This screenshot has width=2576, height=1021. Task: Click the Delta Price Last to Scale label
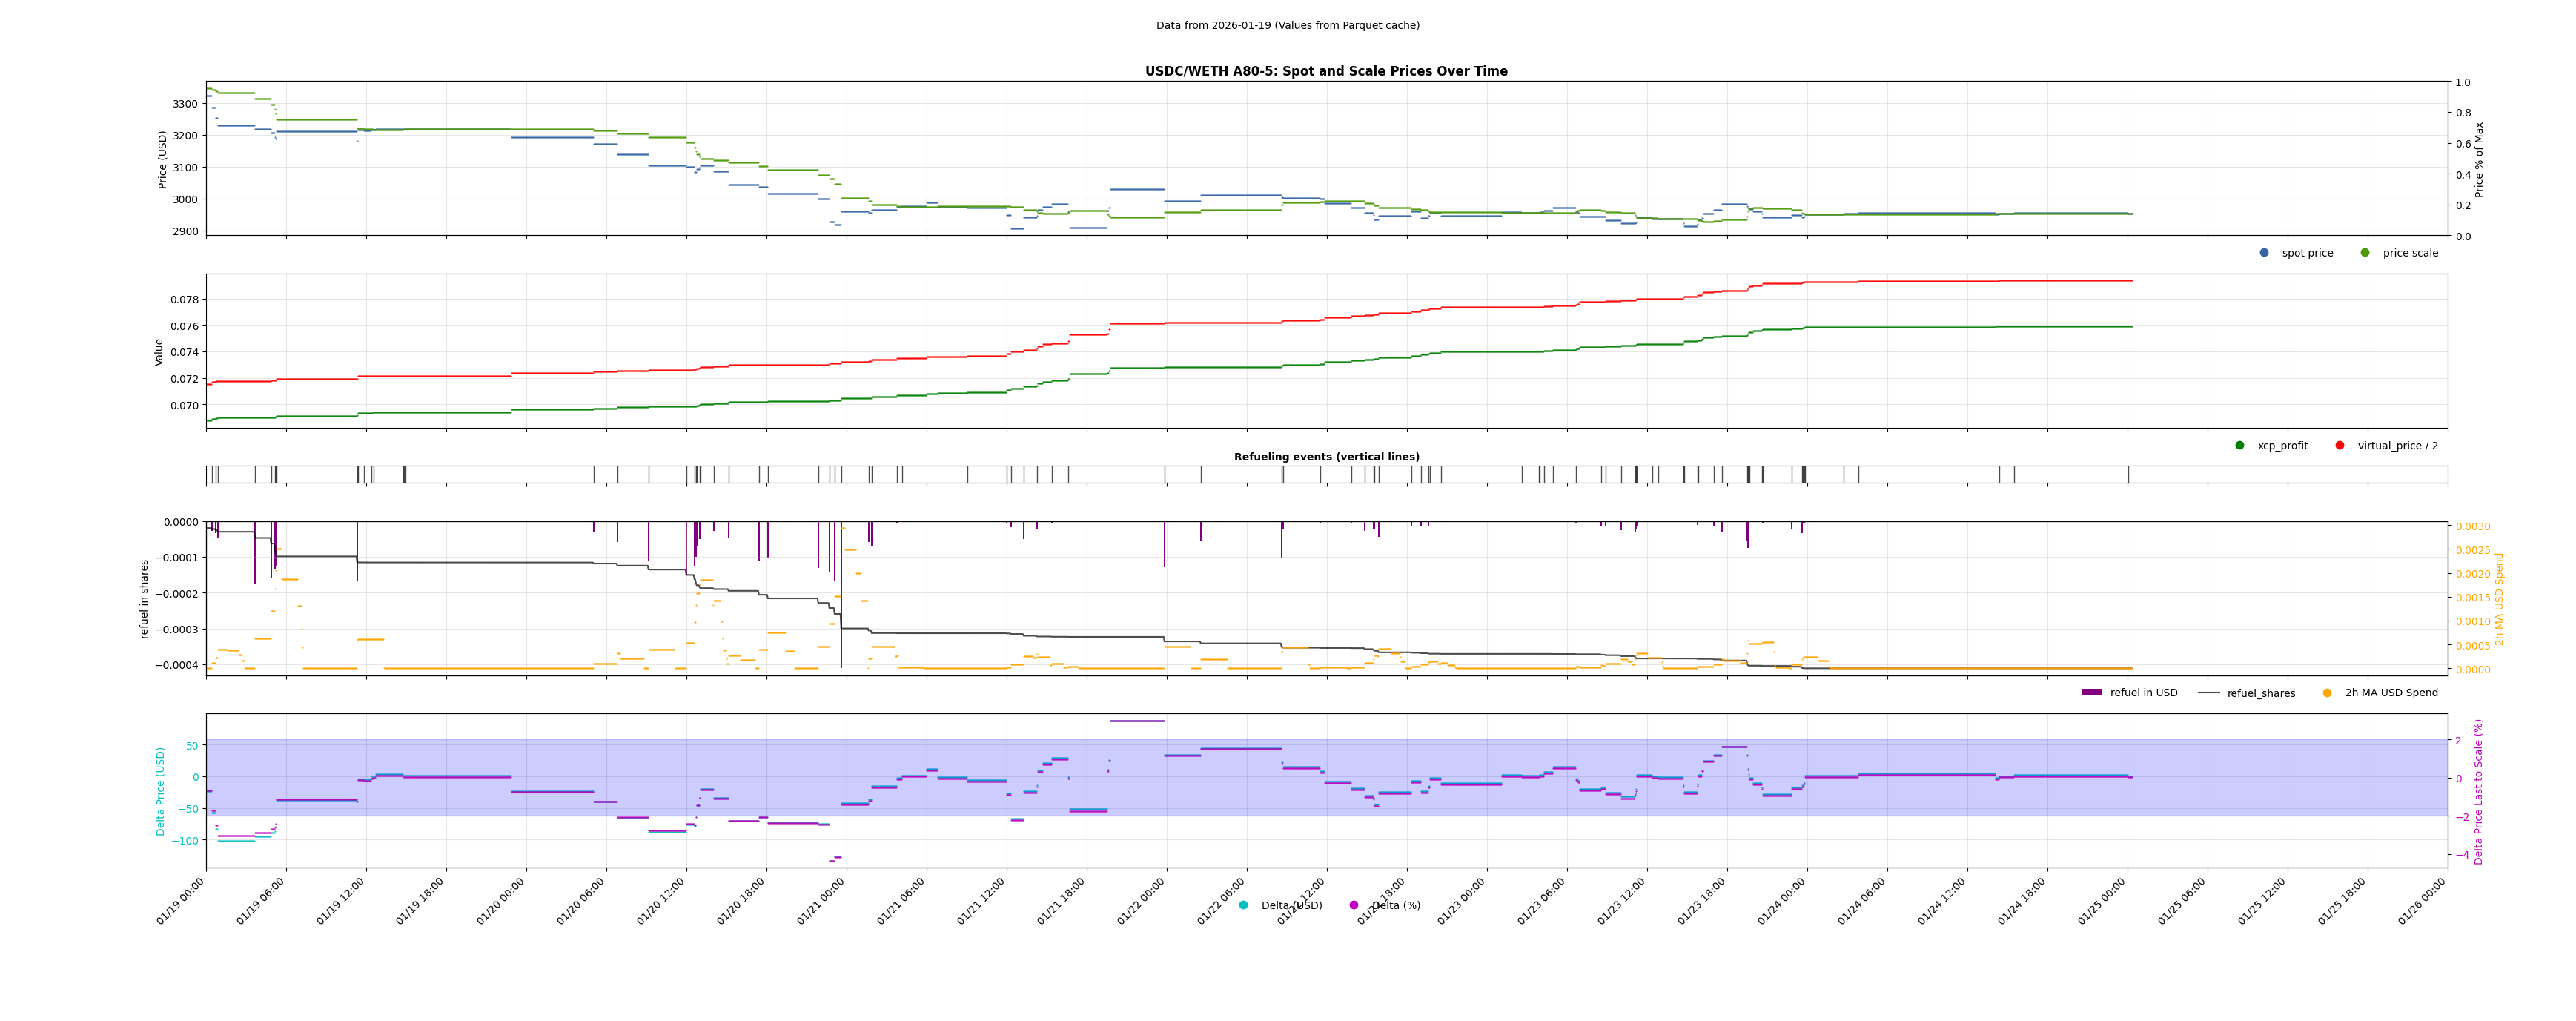point(2478,791)
